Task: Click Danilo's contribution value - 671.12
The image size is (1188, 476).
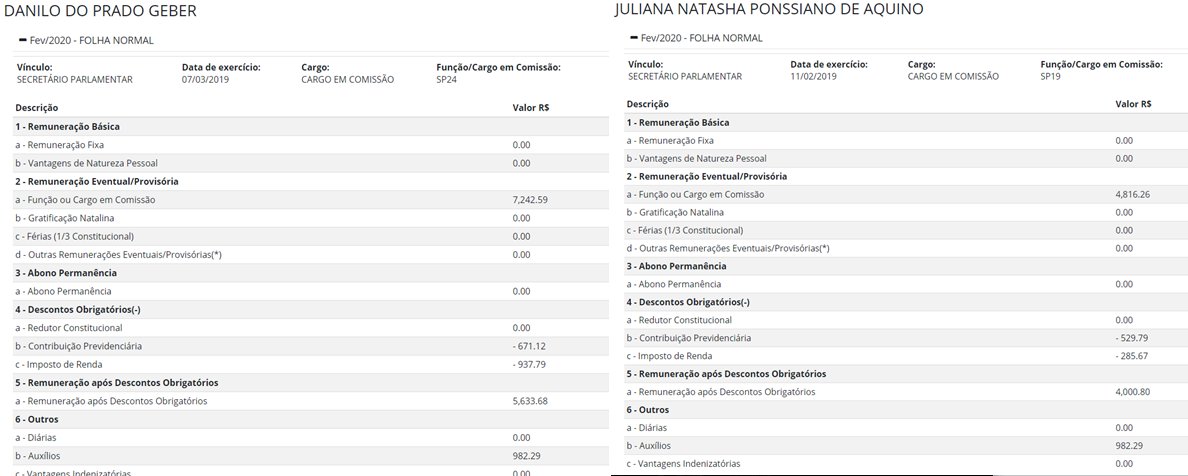Action: pos(530,346)
